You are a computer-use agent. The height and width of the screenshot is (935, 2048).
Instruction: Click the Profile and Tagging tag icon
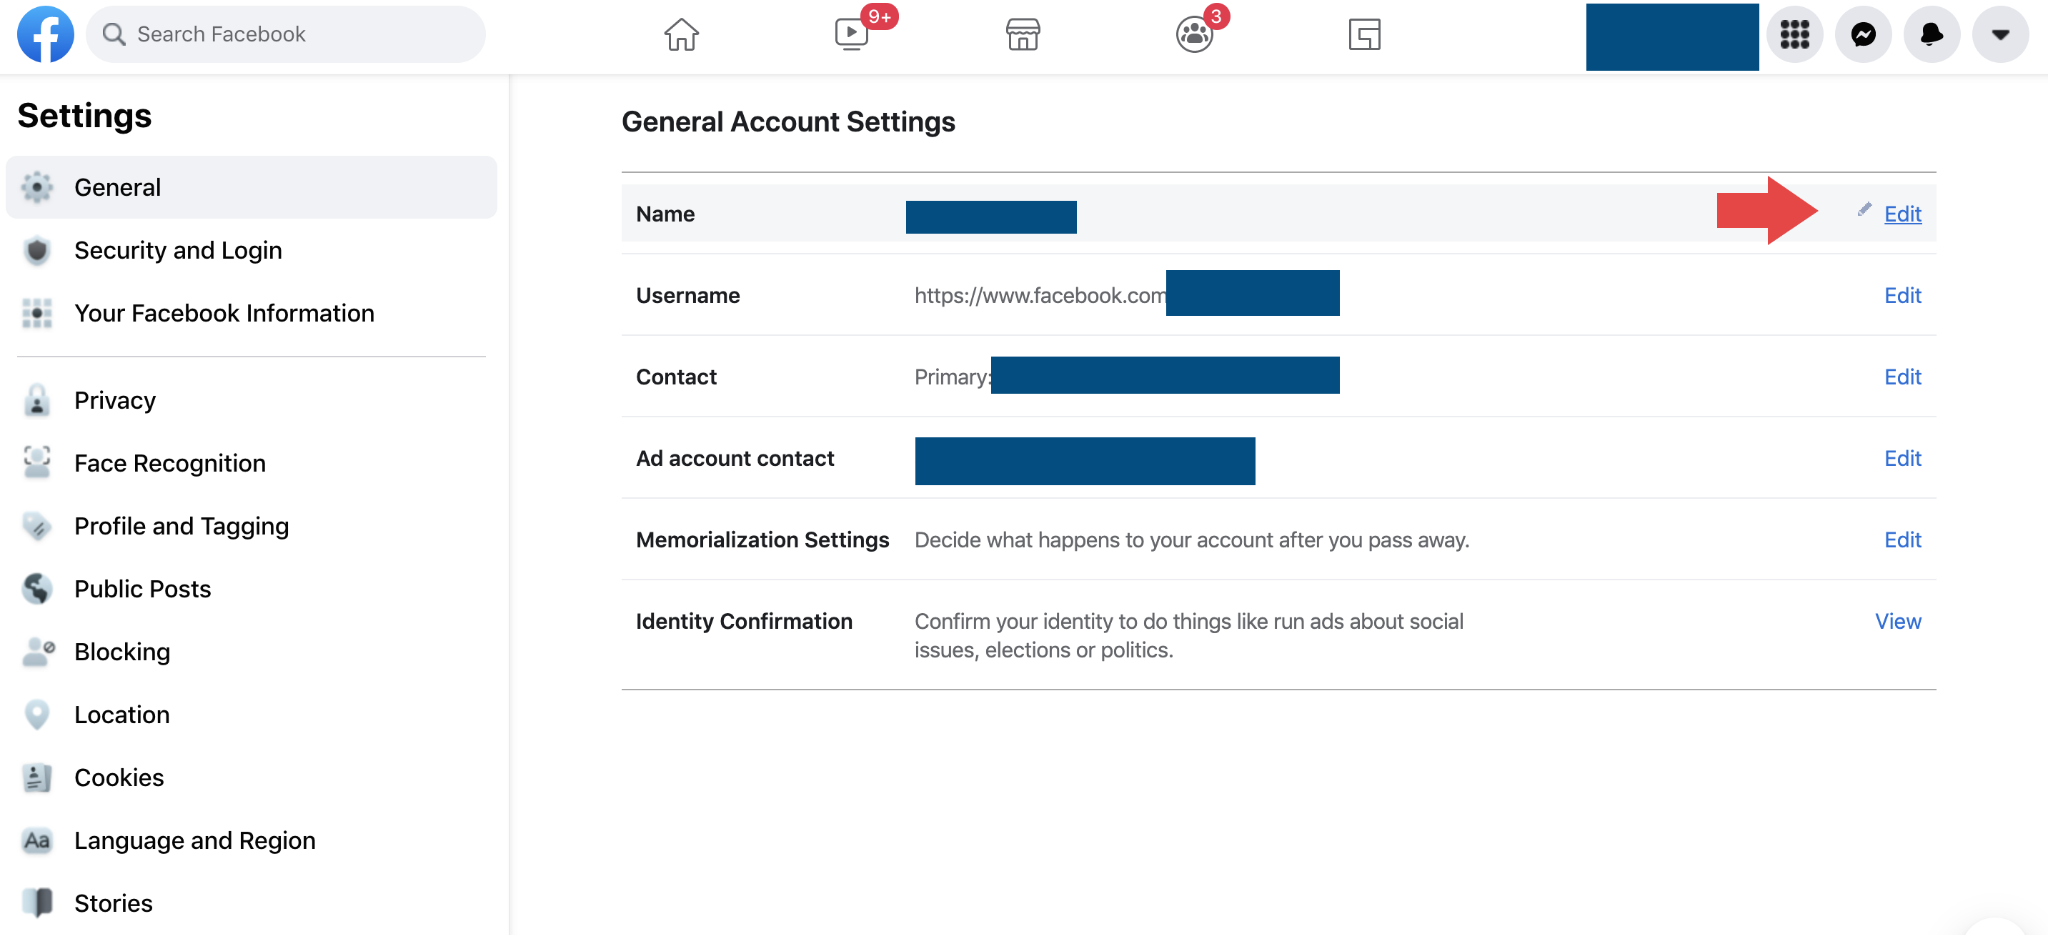[x=37, y=526]
